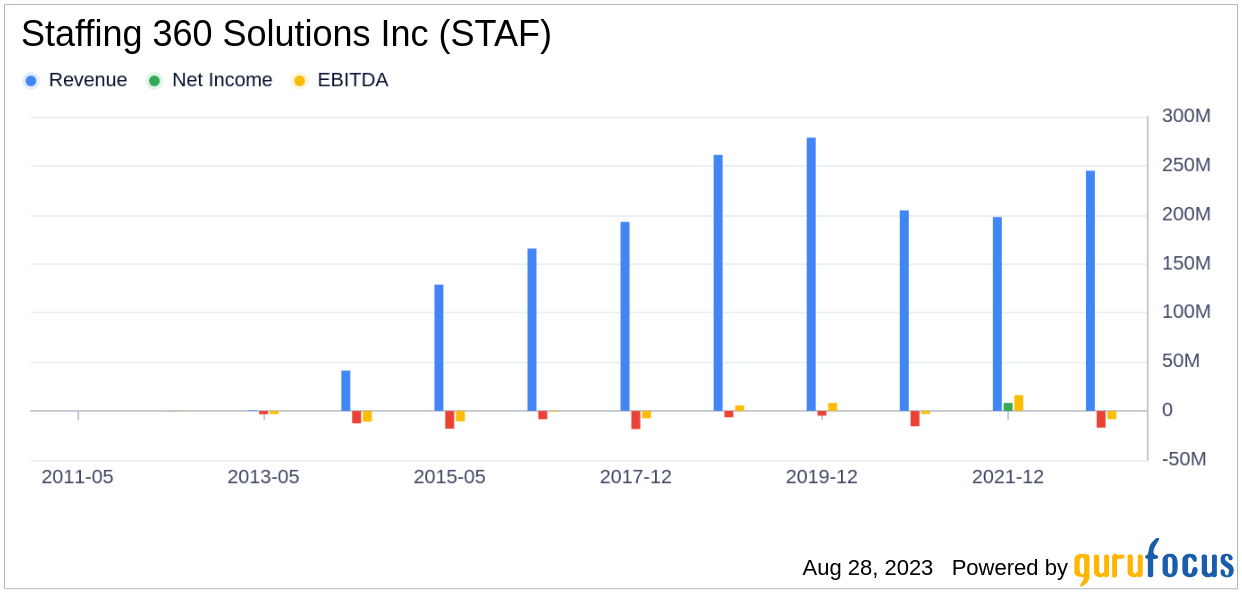
Task: Open the gurufocus logo link
Action: click(1154, 563)
